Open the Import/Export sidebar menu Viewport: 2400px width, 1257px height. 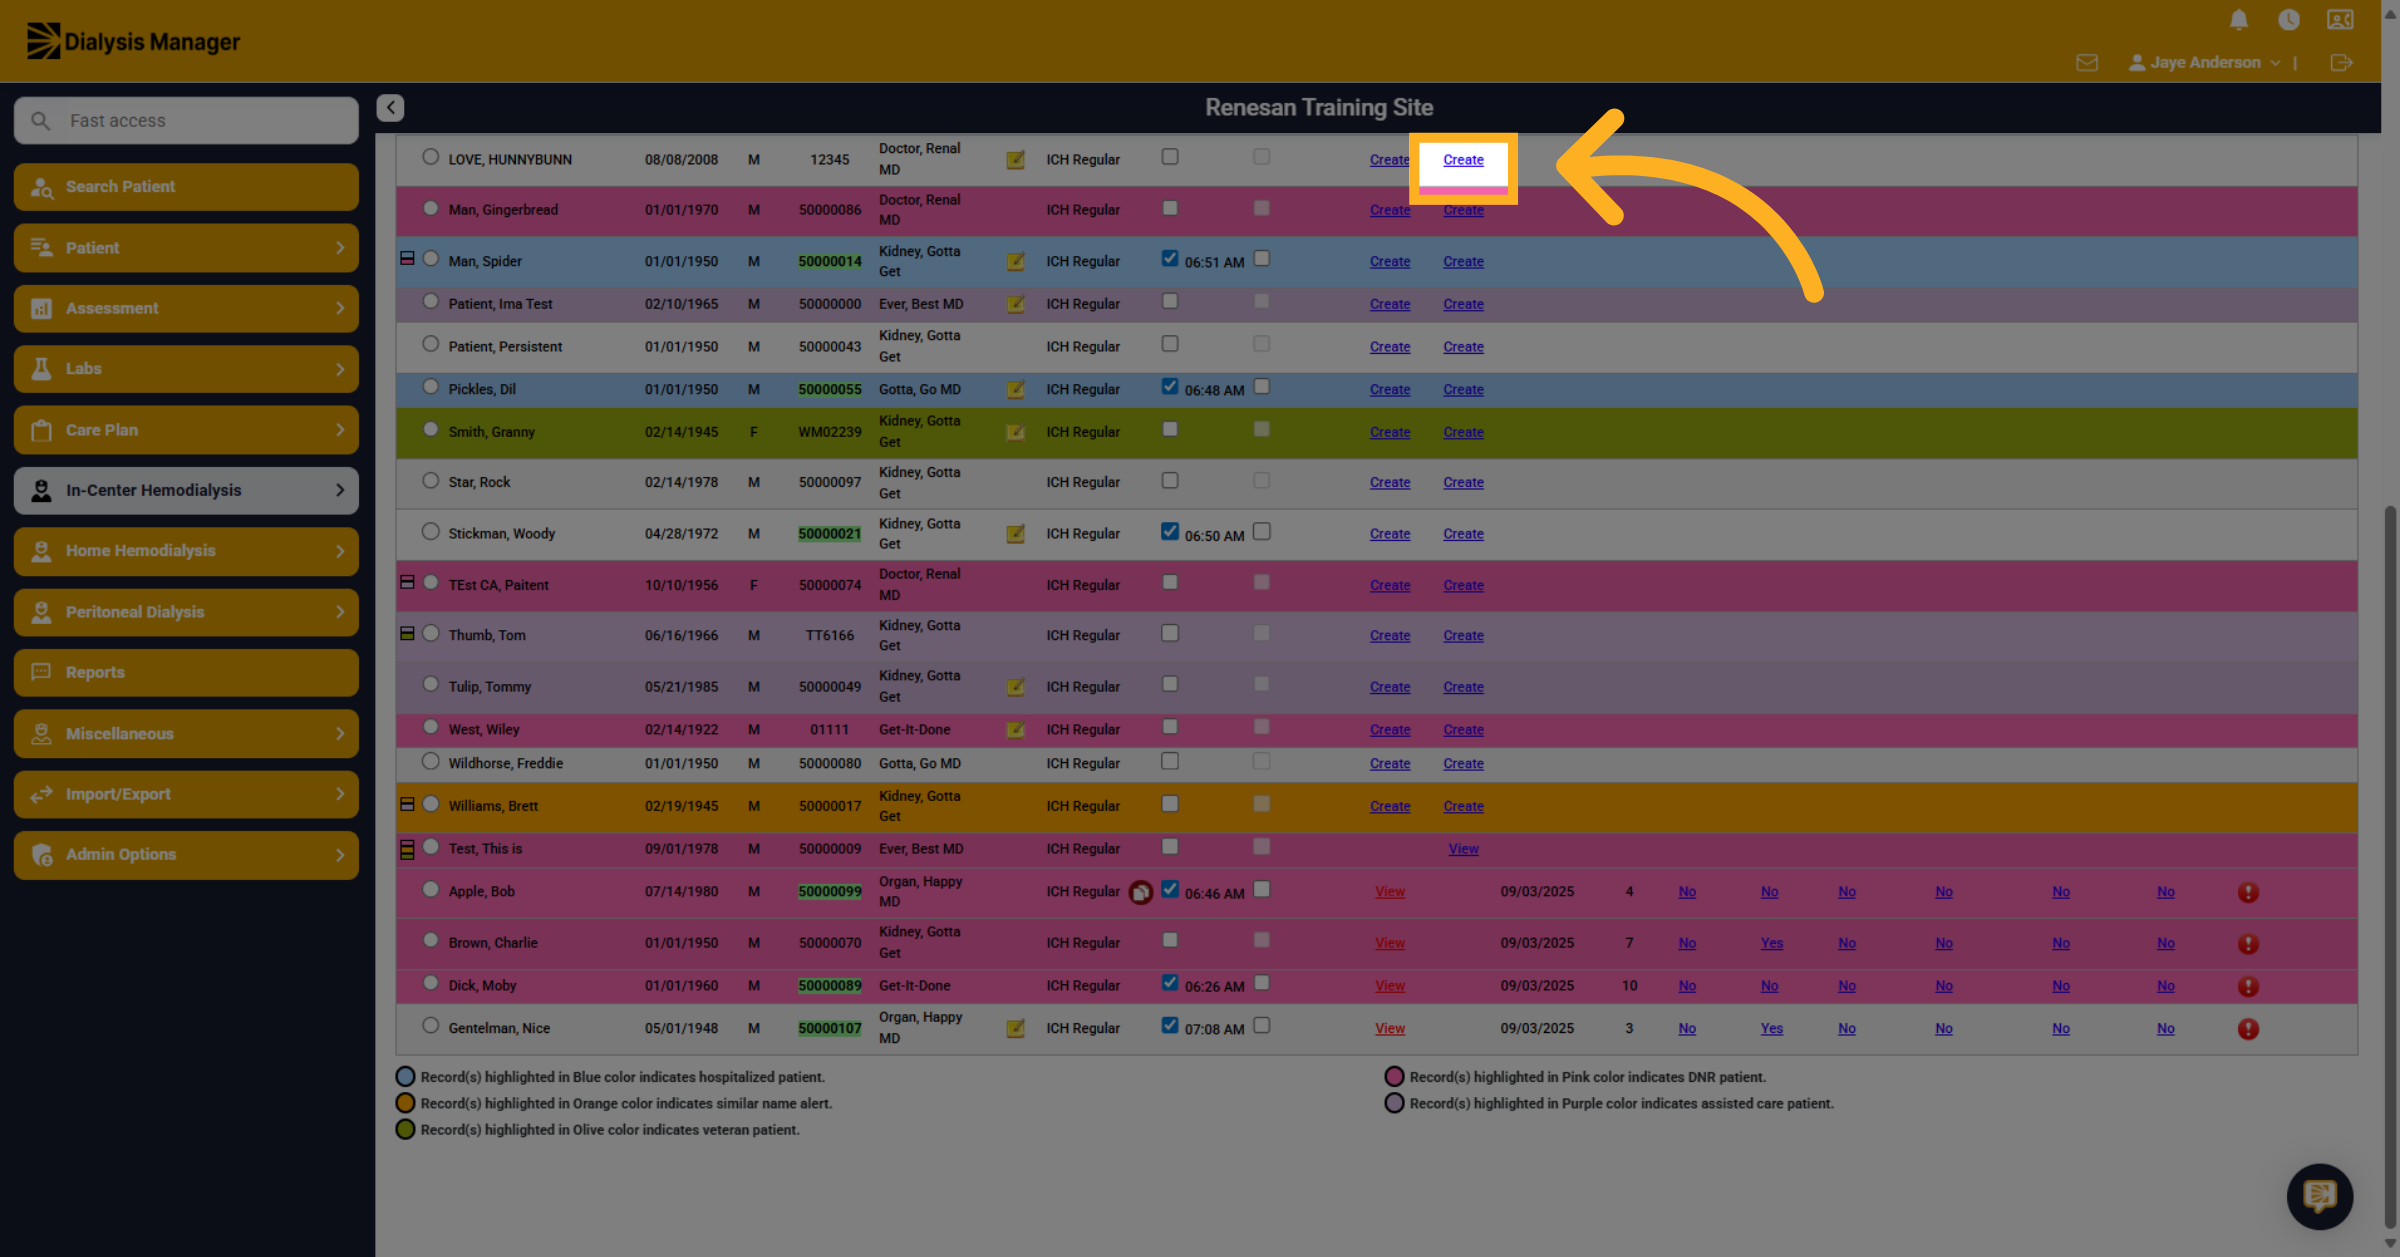[x=186, y=794]
